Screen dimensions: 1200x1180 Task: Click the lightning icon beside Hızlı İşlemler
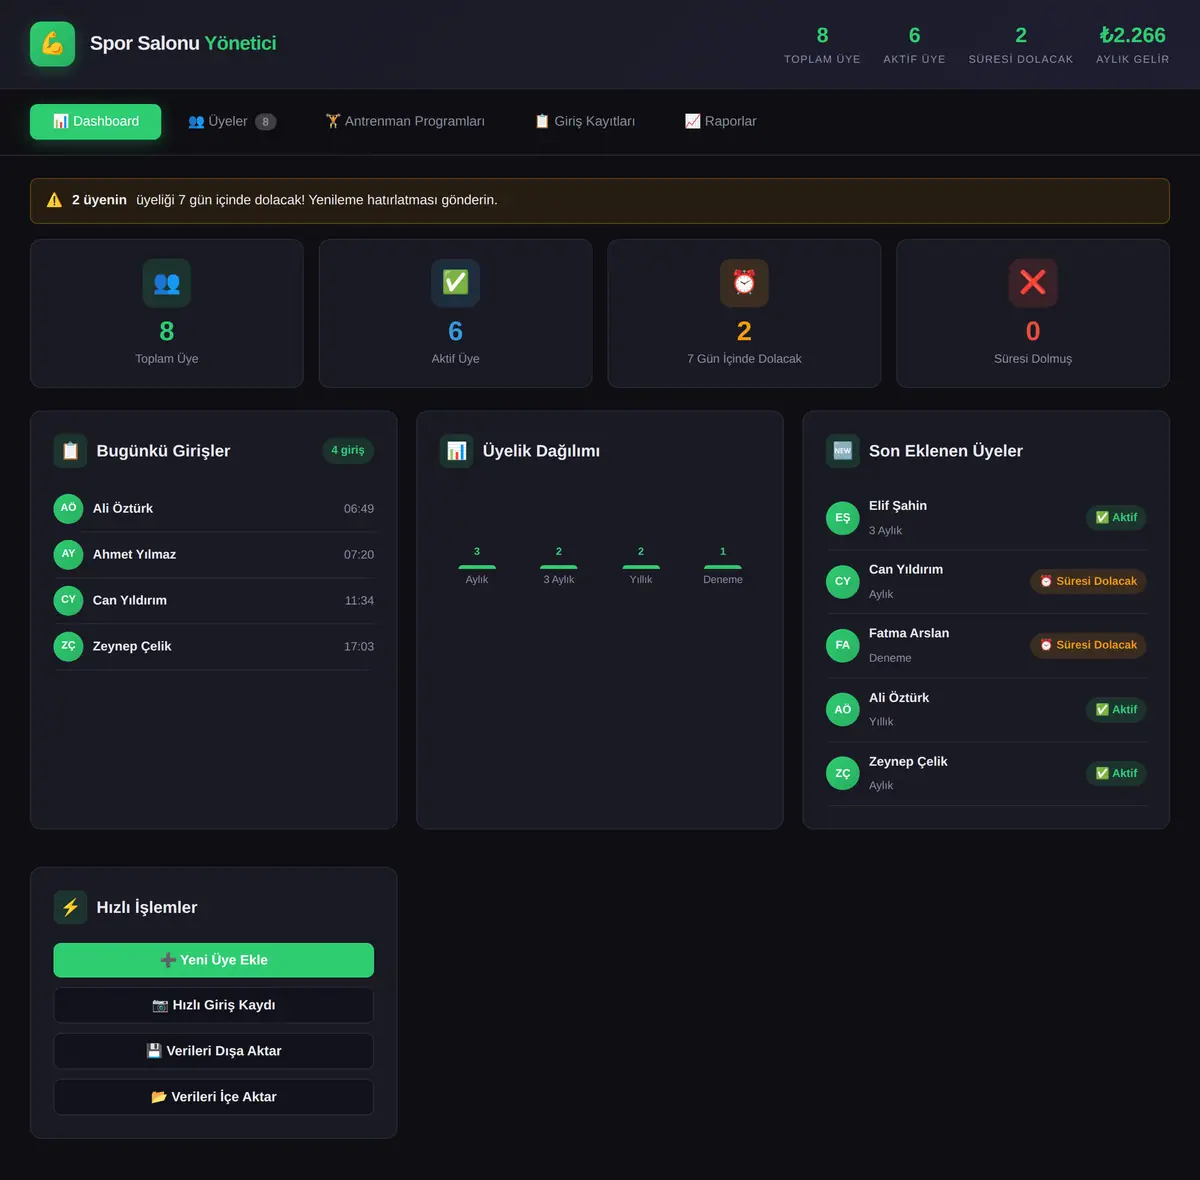(70, 907)
